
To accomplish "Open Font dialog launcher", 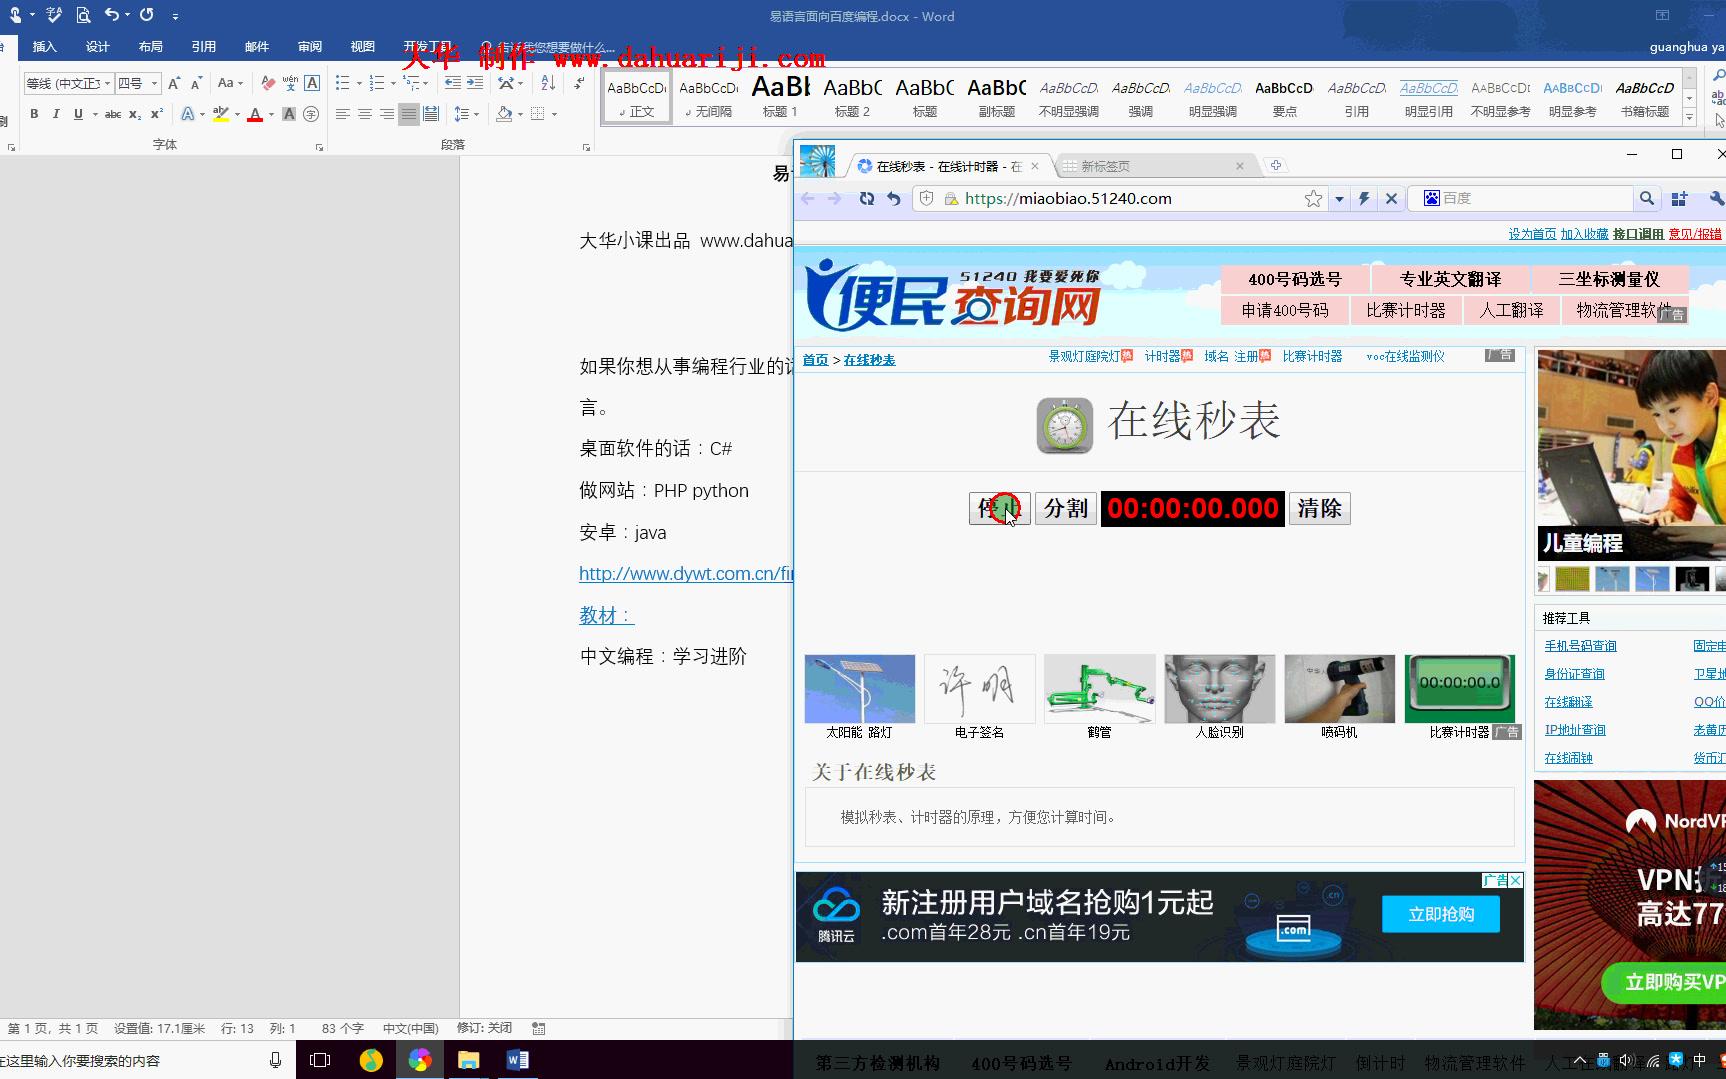I will [320, 147].
